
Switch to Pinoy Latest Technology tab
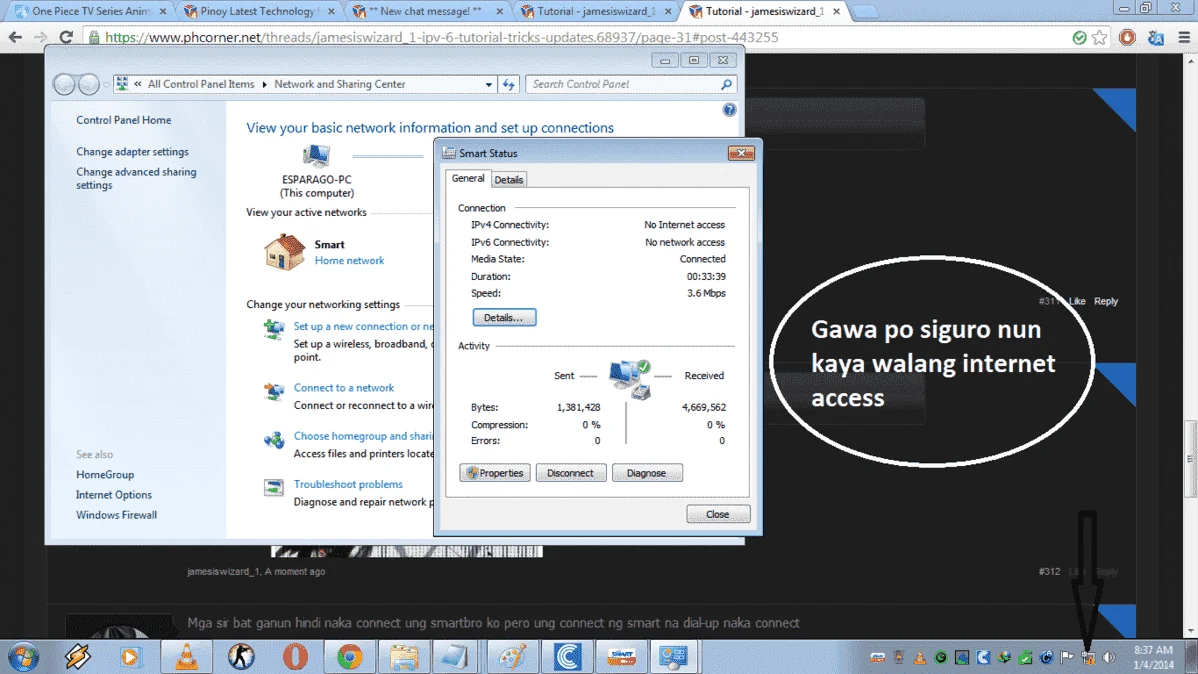click(x=260, y=11)
